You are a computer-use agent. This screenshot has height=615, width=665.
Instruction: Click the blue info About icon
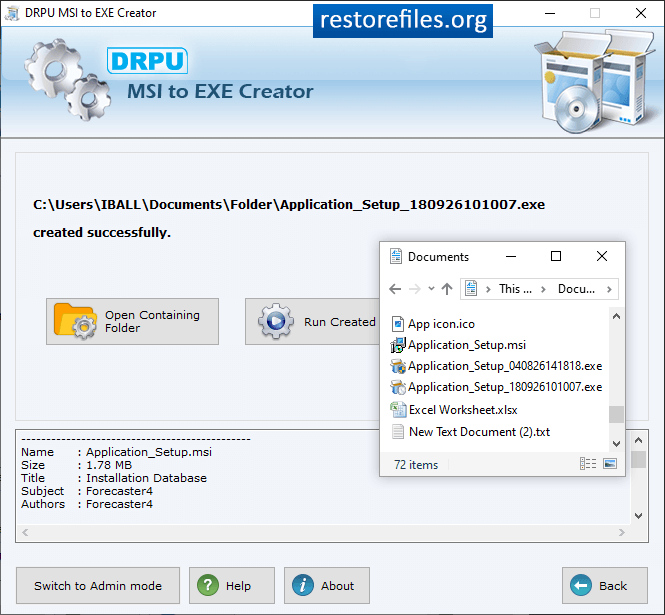point(303,585)
